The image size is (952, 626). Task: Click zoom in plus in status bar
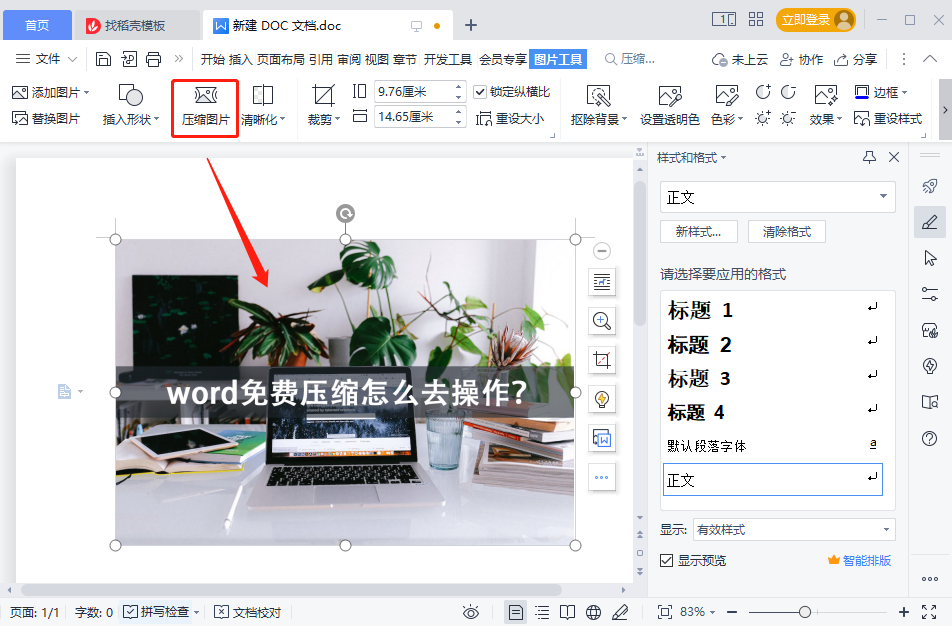[x=904, y=612]
